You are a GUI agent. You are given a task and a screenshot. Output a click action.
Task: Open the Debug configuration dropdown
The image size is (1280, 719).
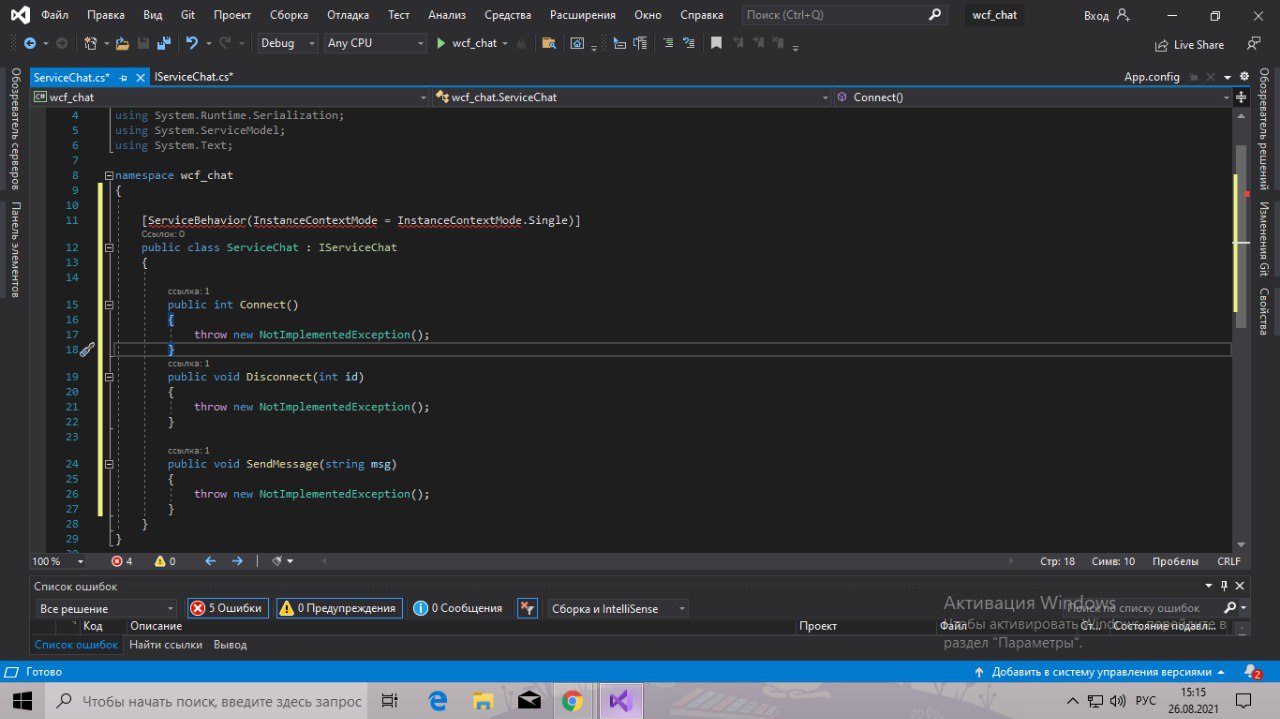287,44
